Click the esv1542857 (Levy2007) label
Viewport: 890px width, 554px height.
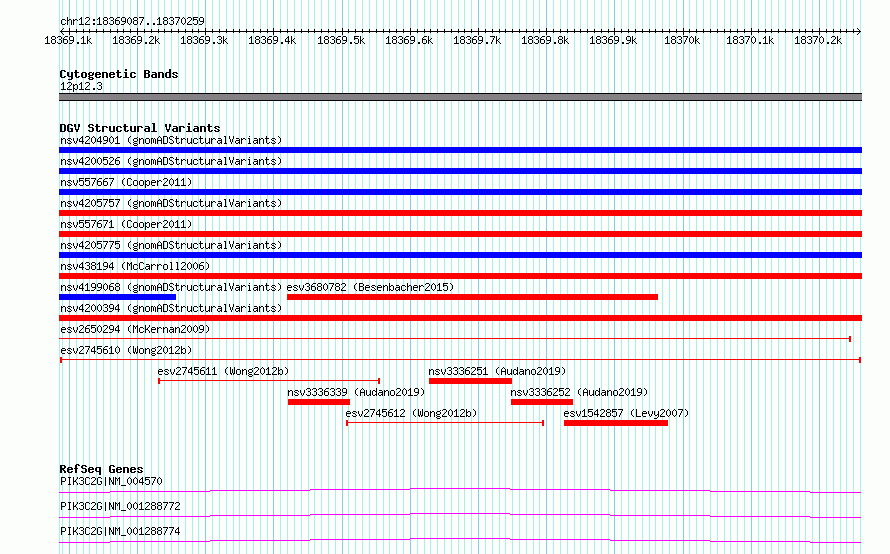pos(626,414)
